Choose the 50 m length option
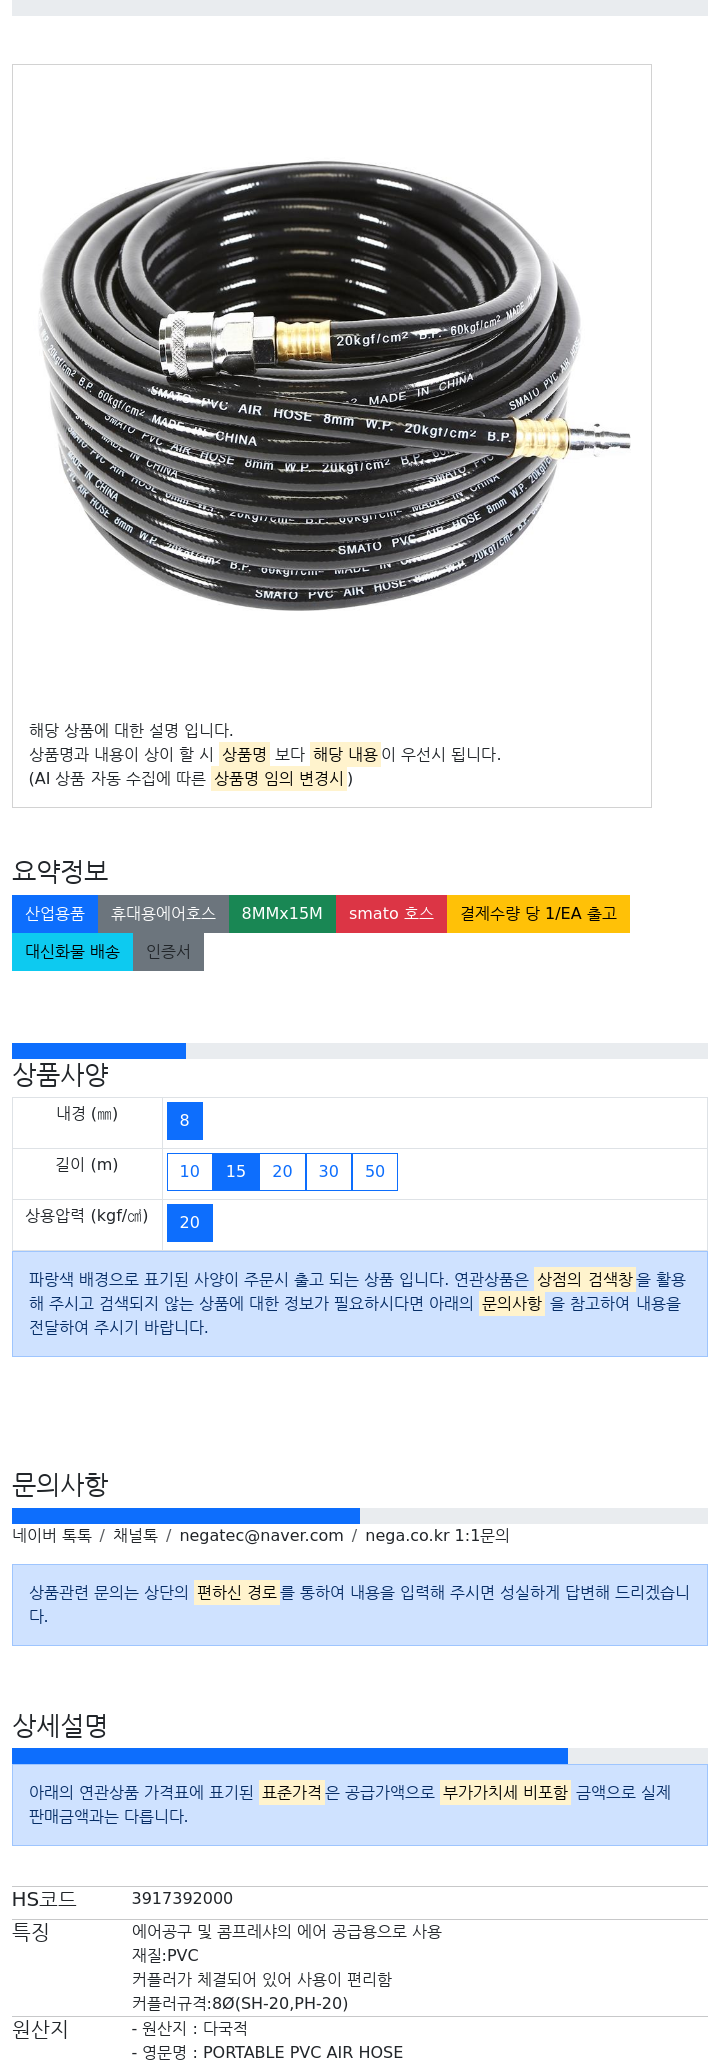Image resolution: width=720 pixels, height=2065 pixels. (375, 1172)
